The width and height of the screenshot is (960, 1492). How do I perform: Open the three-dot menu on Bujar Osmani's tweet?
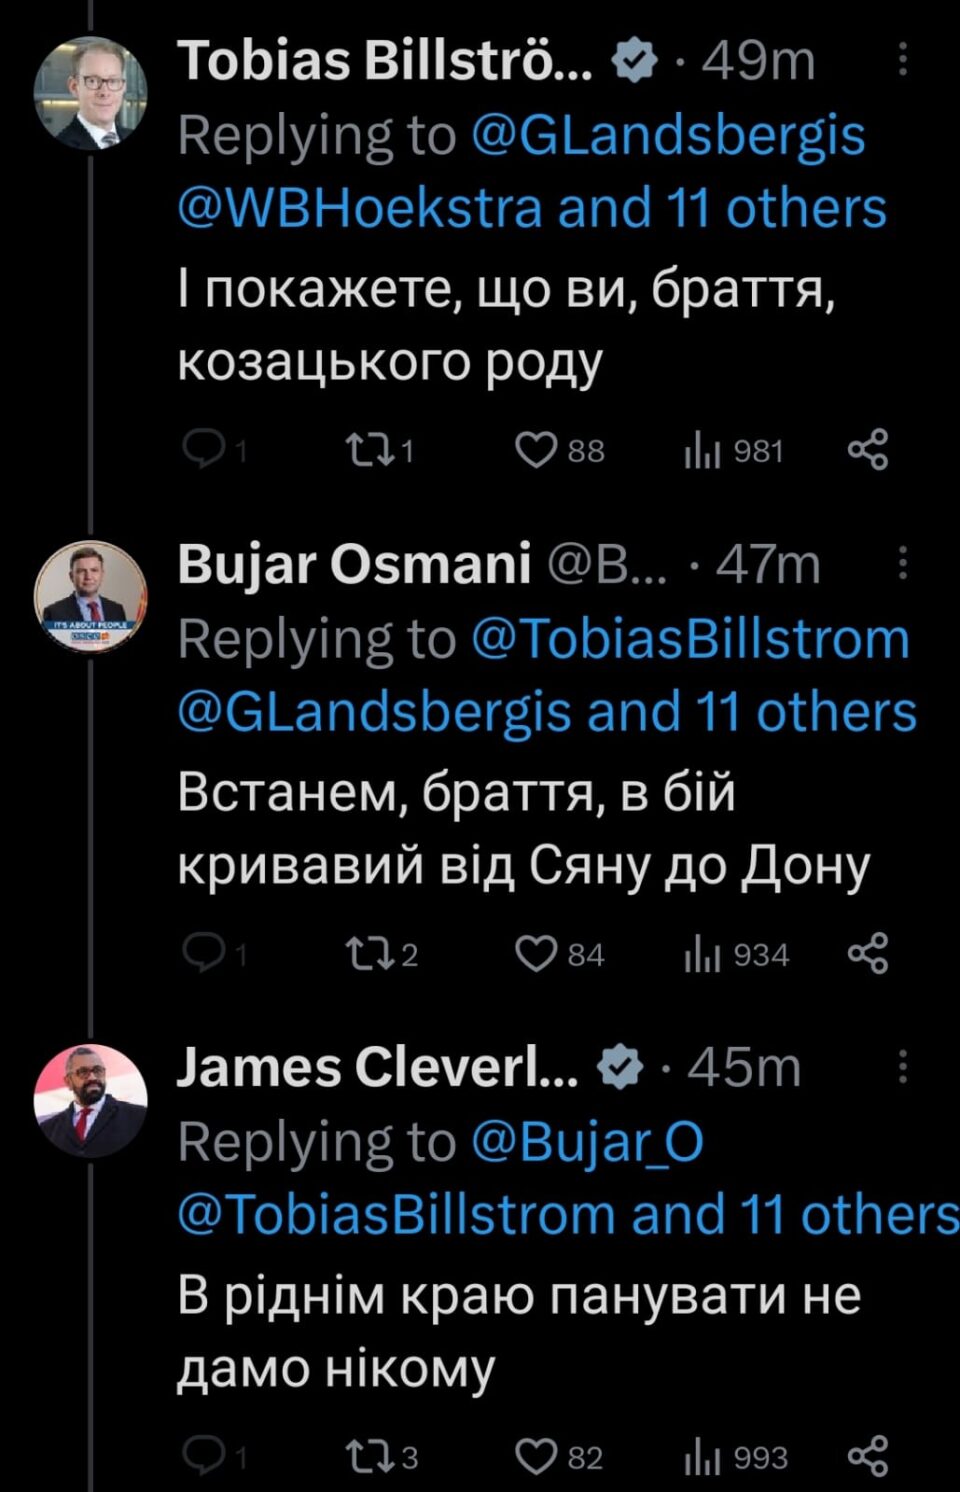pyautogui.click(x=903, y=565)
